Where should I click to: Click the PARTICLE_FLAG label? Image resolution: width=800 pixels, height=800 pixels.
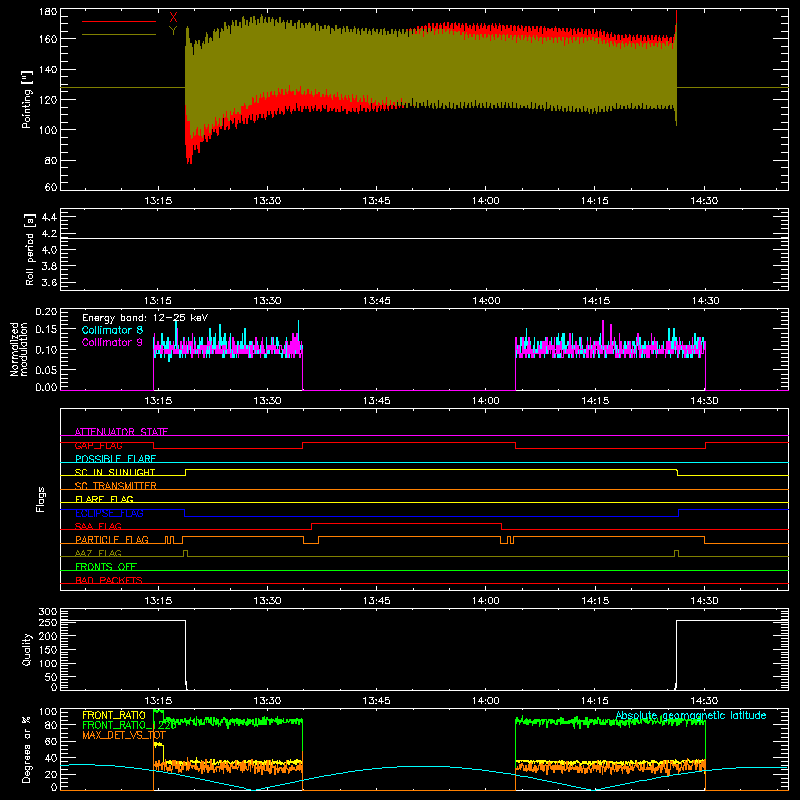pos(112,540)
